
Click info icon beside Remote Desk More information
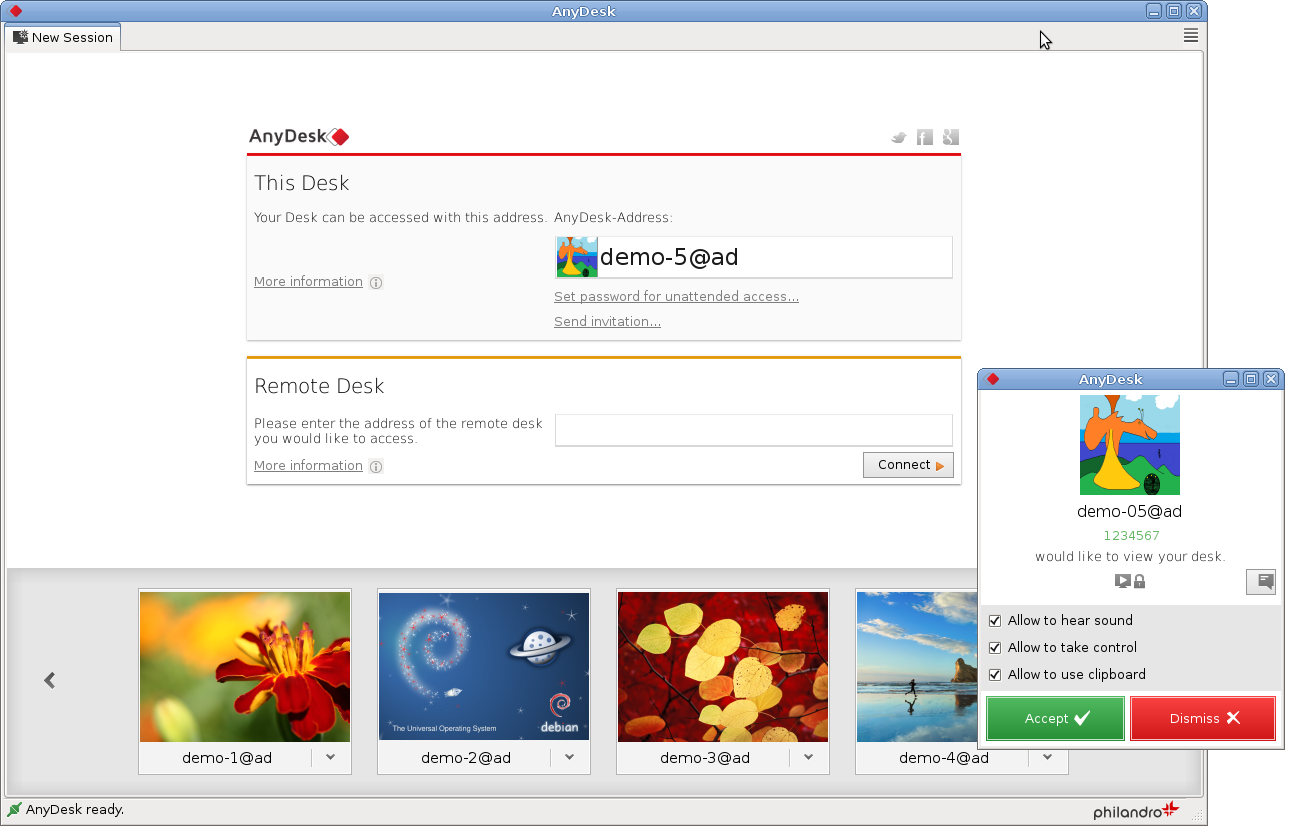pos(376,467)
